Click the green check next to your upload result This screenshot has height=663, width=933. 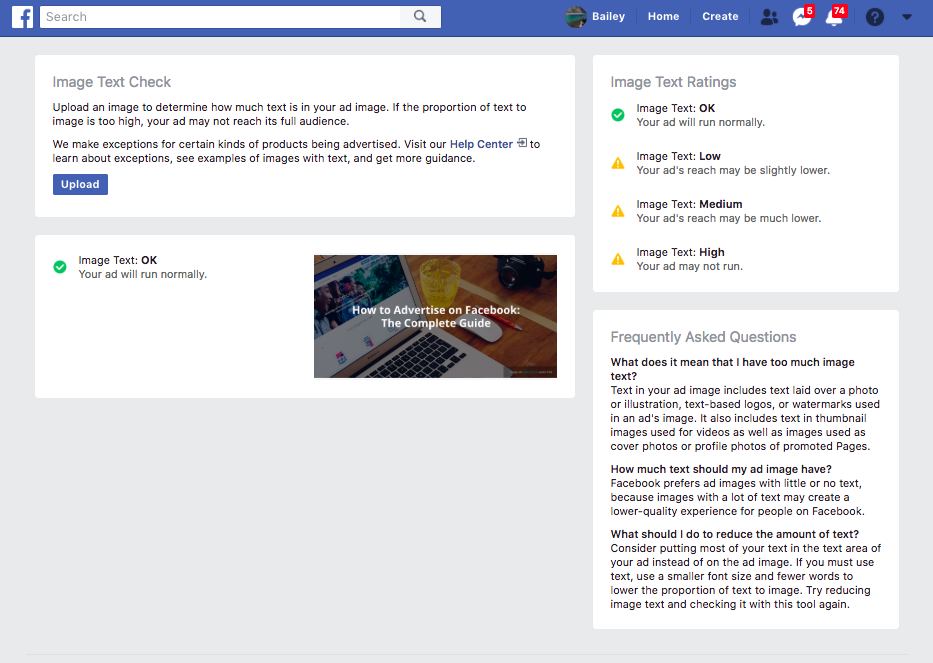(58, 265)
